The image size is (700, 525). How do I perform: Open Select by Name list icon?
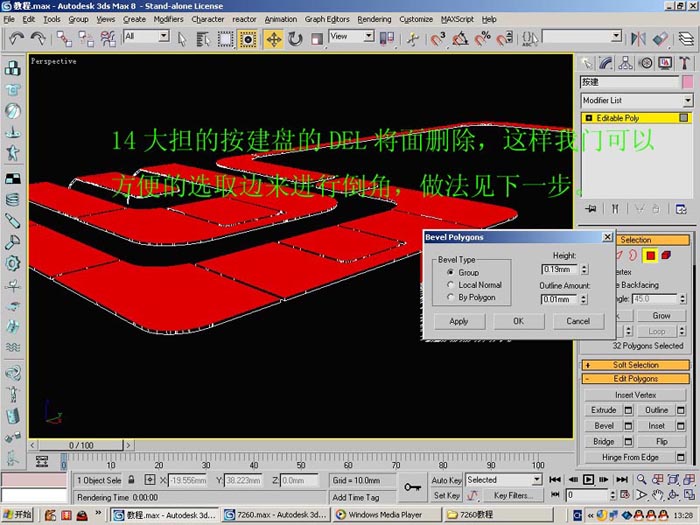(x=203, y=39)
